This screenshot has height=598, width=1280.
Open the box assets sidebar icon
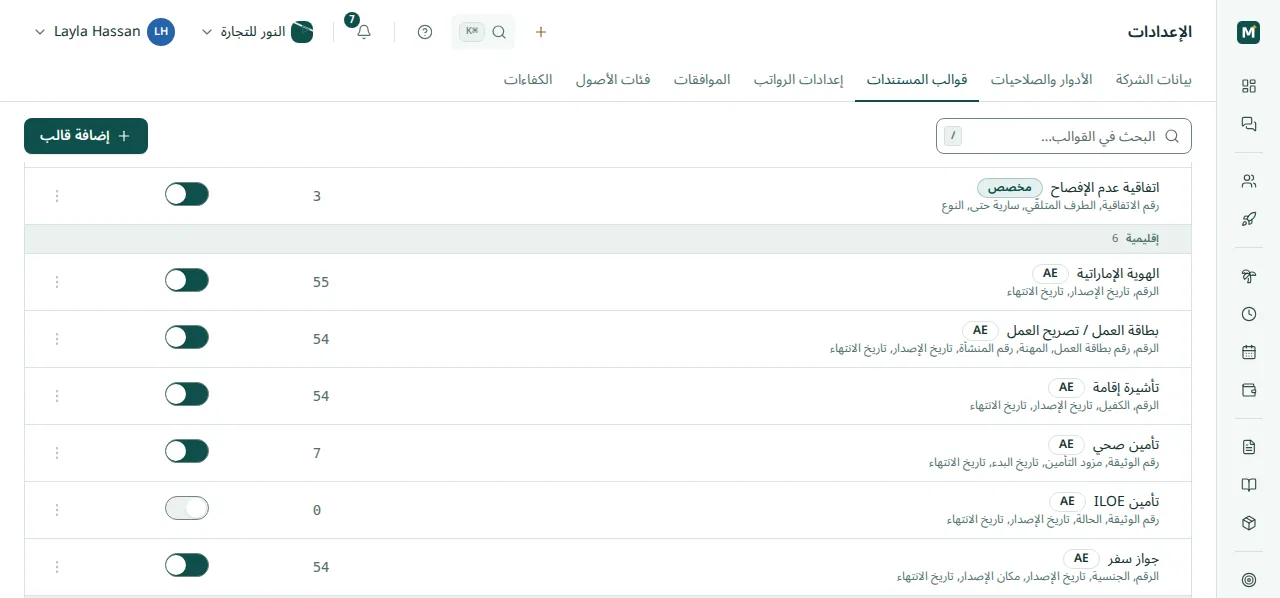(1248, 523)
